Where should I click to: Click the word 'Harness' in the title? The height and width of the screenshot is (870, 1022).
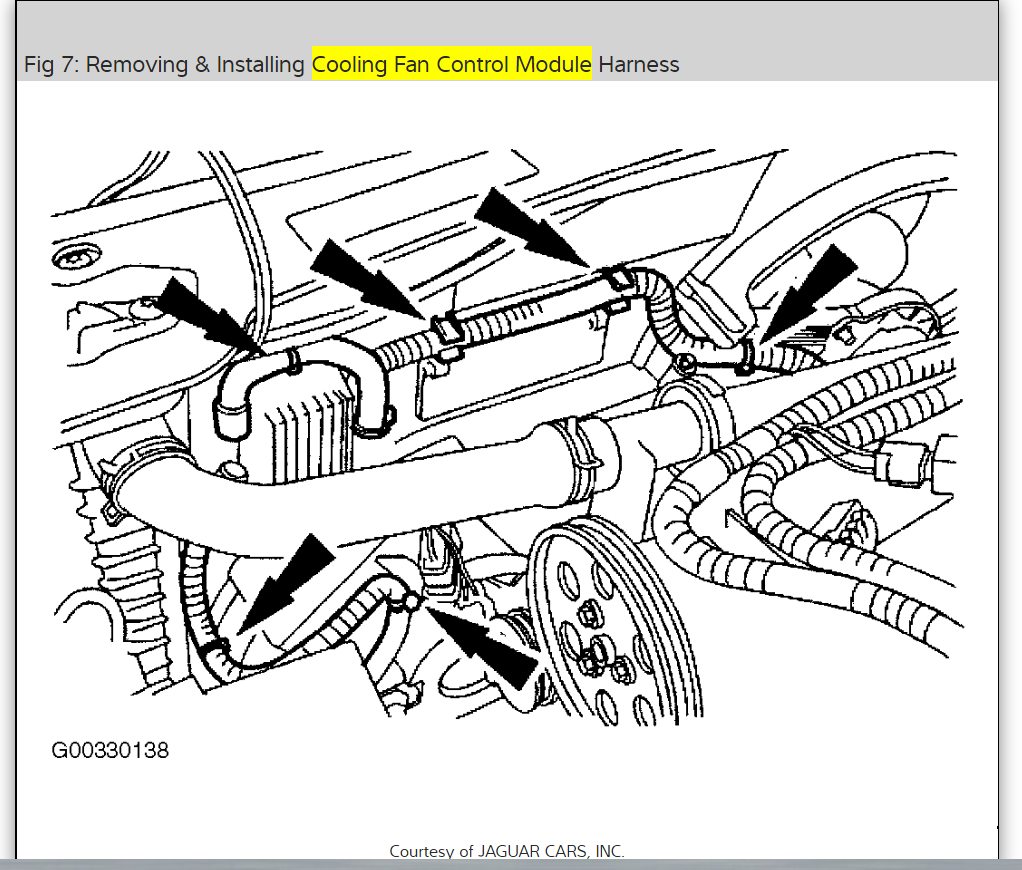point(639,65)
